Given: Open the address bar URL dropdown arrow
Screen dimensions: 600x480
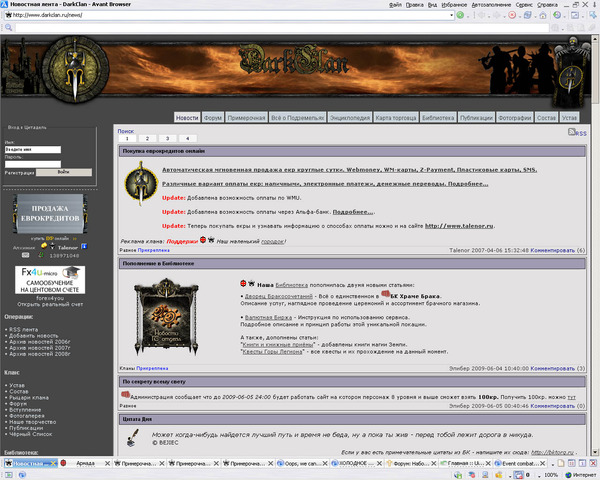Looking at the screenshot, I should click(x=452, y=15).
